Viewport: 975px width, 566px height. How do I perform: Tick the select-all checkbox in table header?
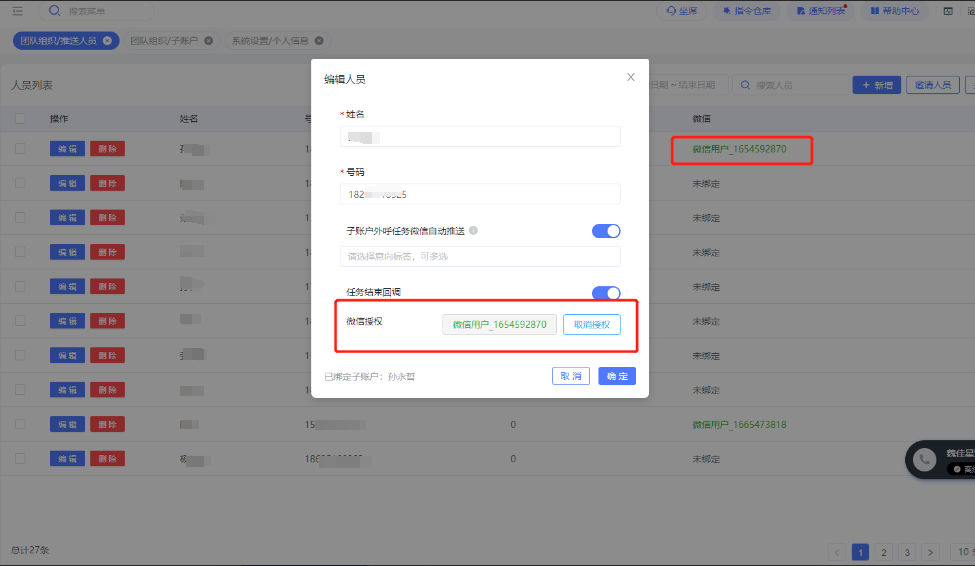click(x=20, y=119)
